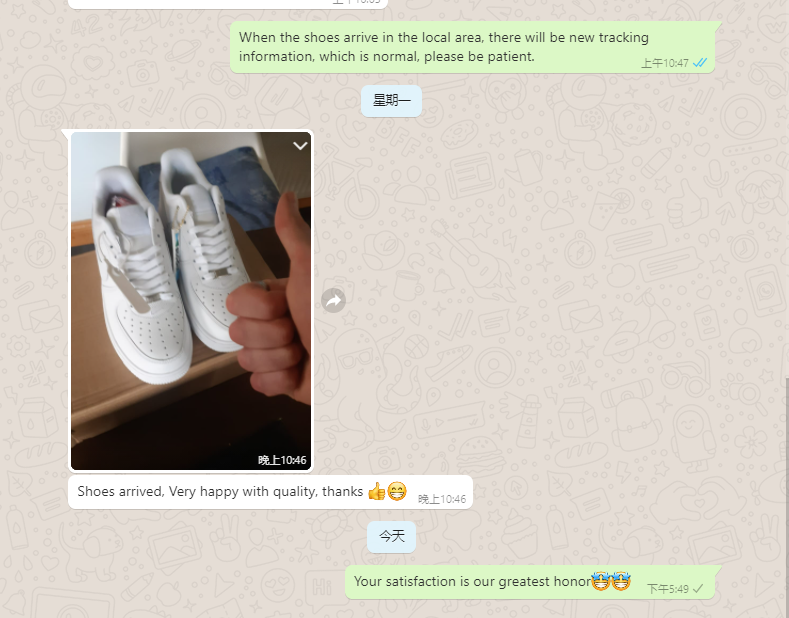Viewport: 789px width, 618px height.
Task: Click the thumbs up emoji in message
Action: click(376, 491)
